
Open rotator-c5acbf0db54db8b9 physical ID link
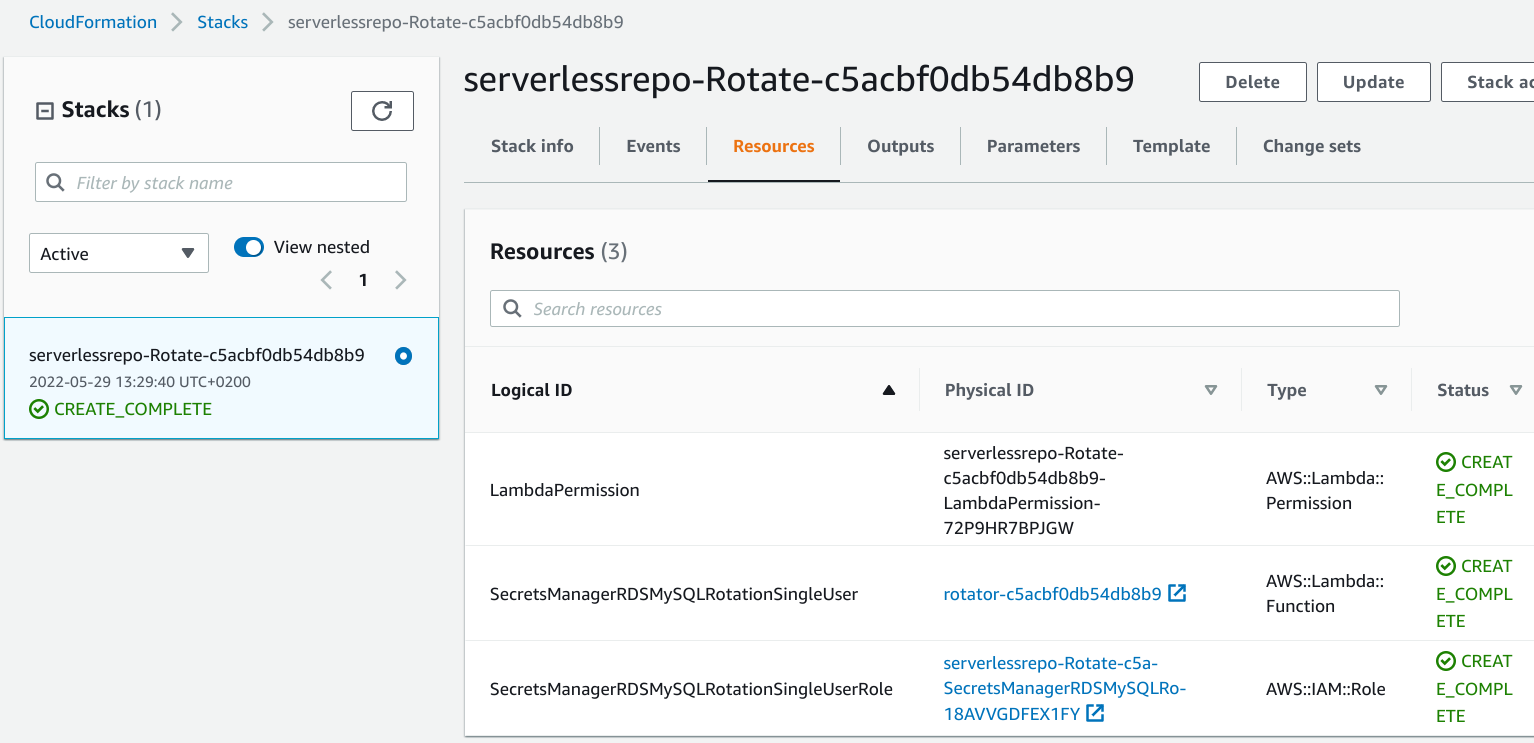click(1052, 594)
